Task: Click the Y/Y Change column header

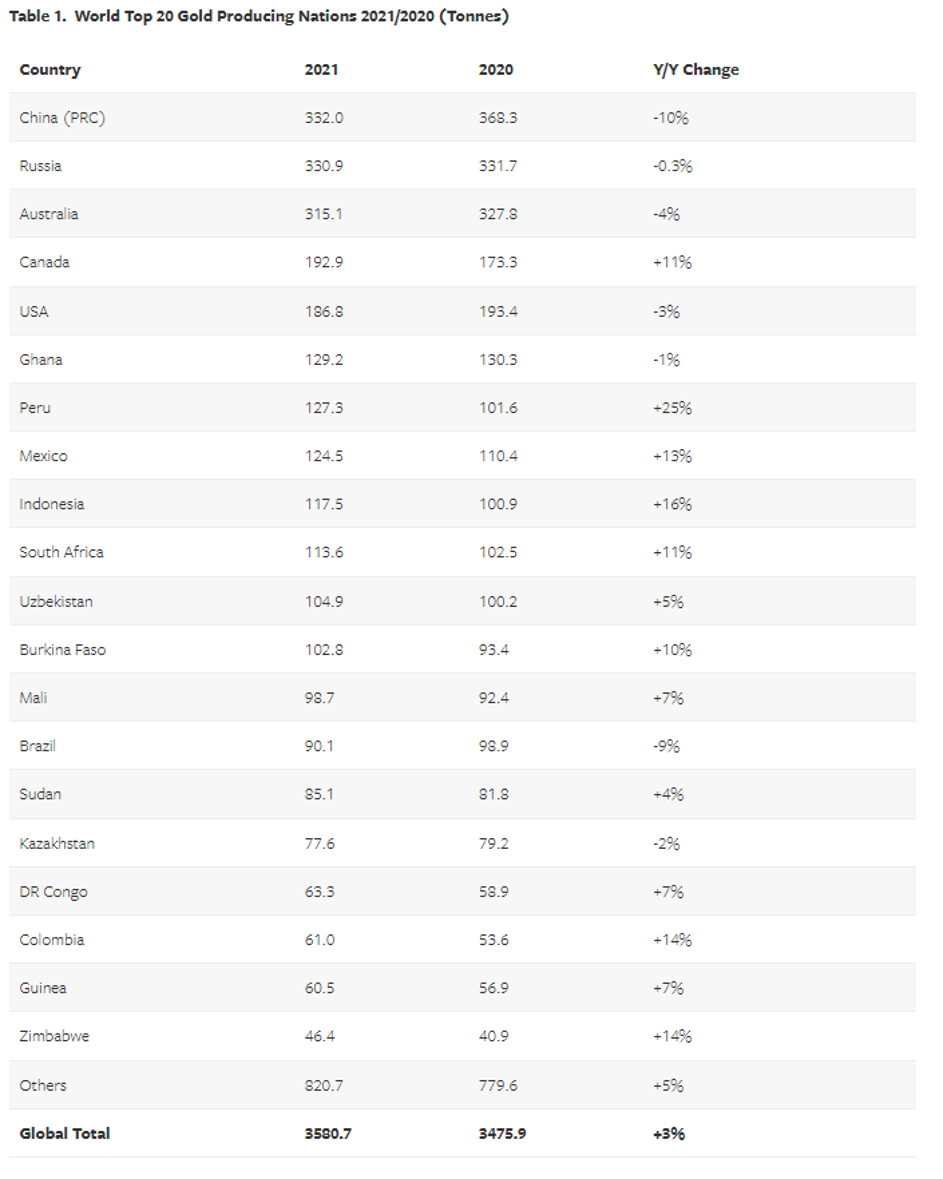Action: (695, 70)
